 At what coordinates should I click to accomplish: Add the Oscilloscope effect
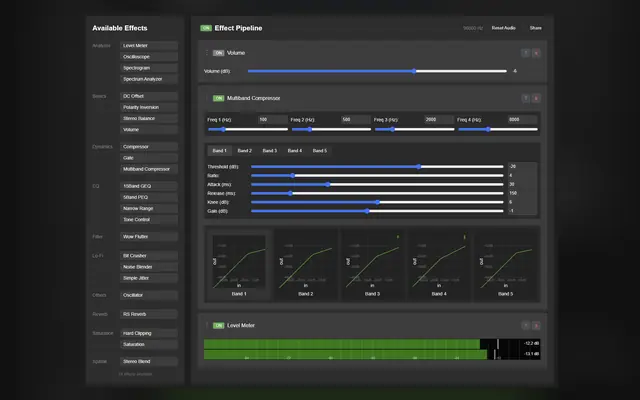(149, 57)
